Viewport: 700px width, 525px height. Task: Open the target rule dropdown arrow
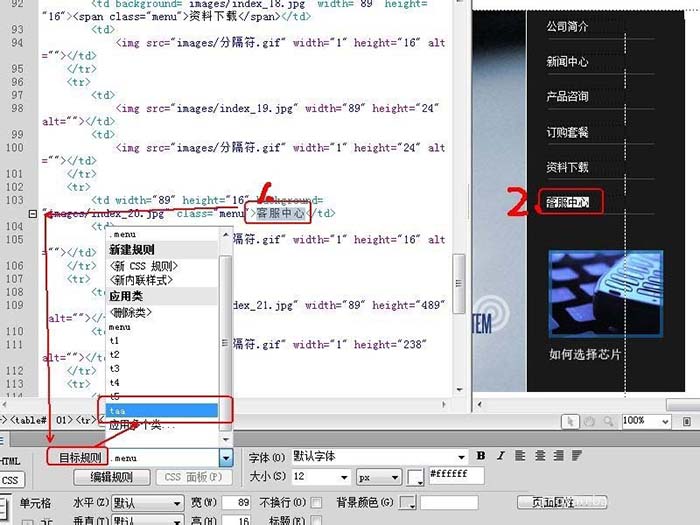[x=226, y=458]
